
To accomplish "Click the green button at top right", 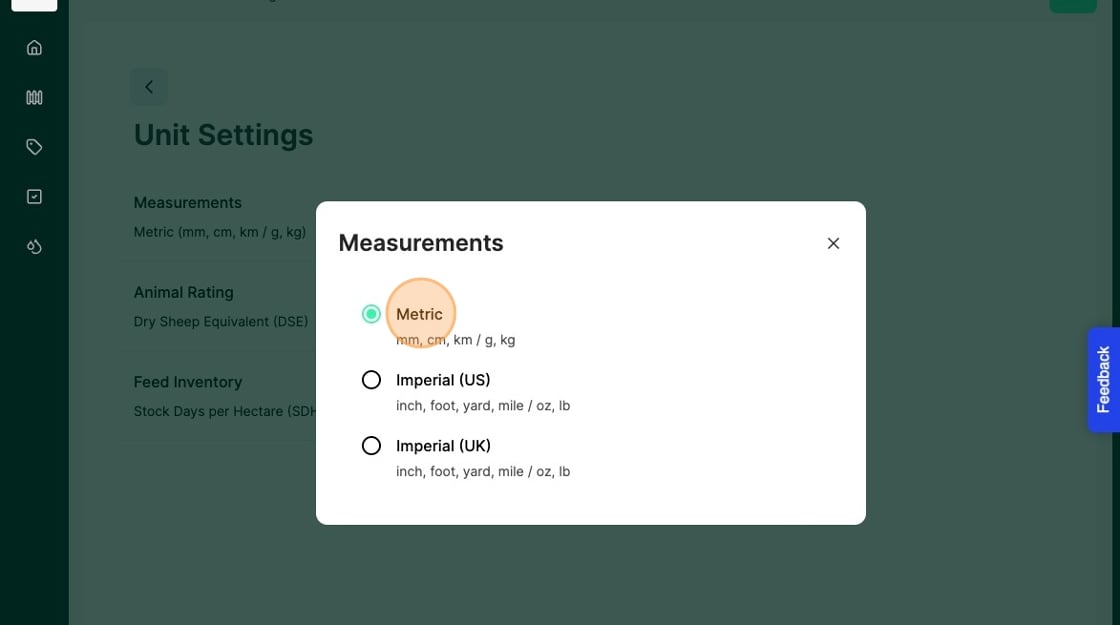I will click(1072, 5).
